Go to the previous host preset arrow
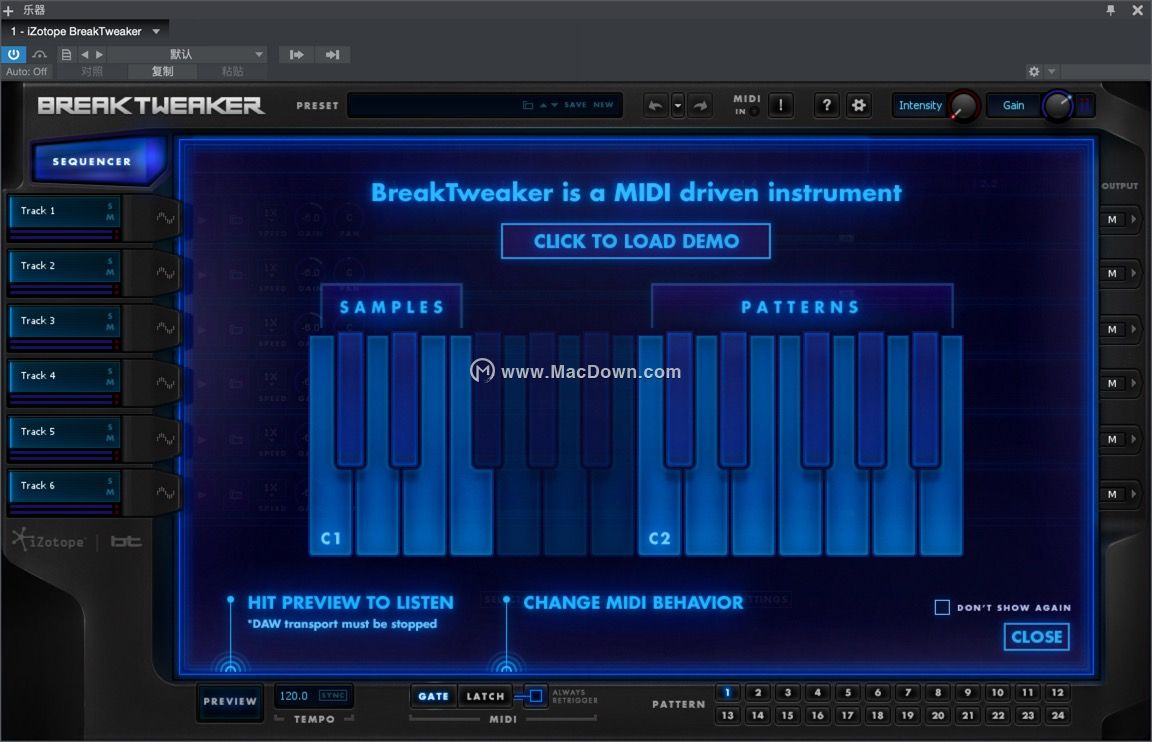This screenshot has width=1152, height=742. 84,54
